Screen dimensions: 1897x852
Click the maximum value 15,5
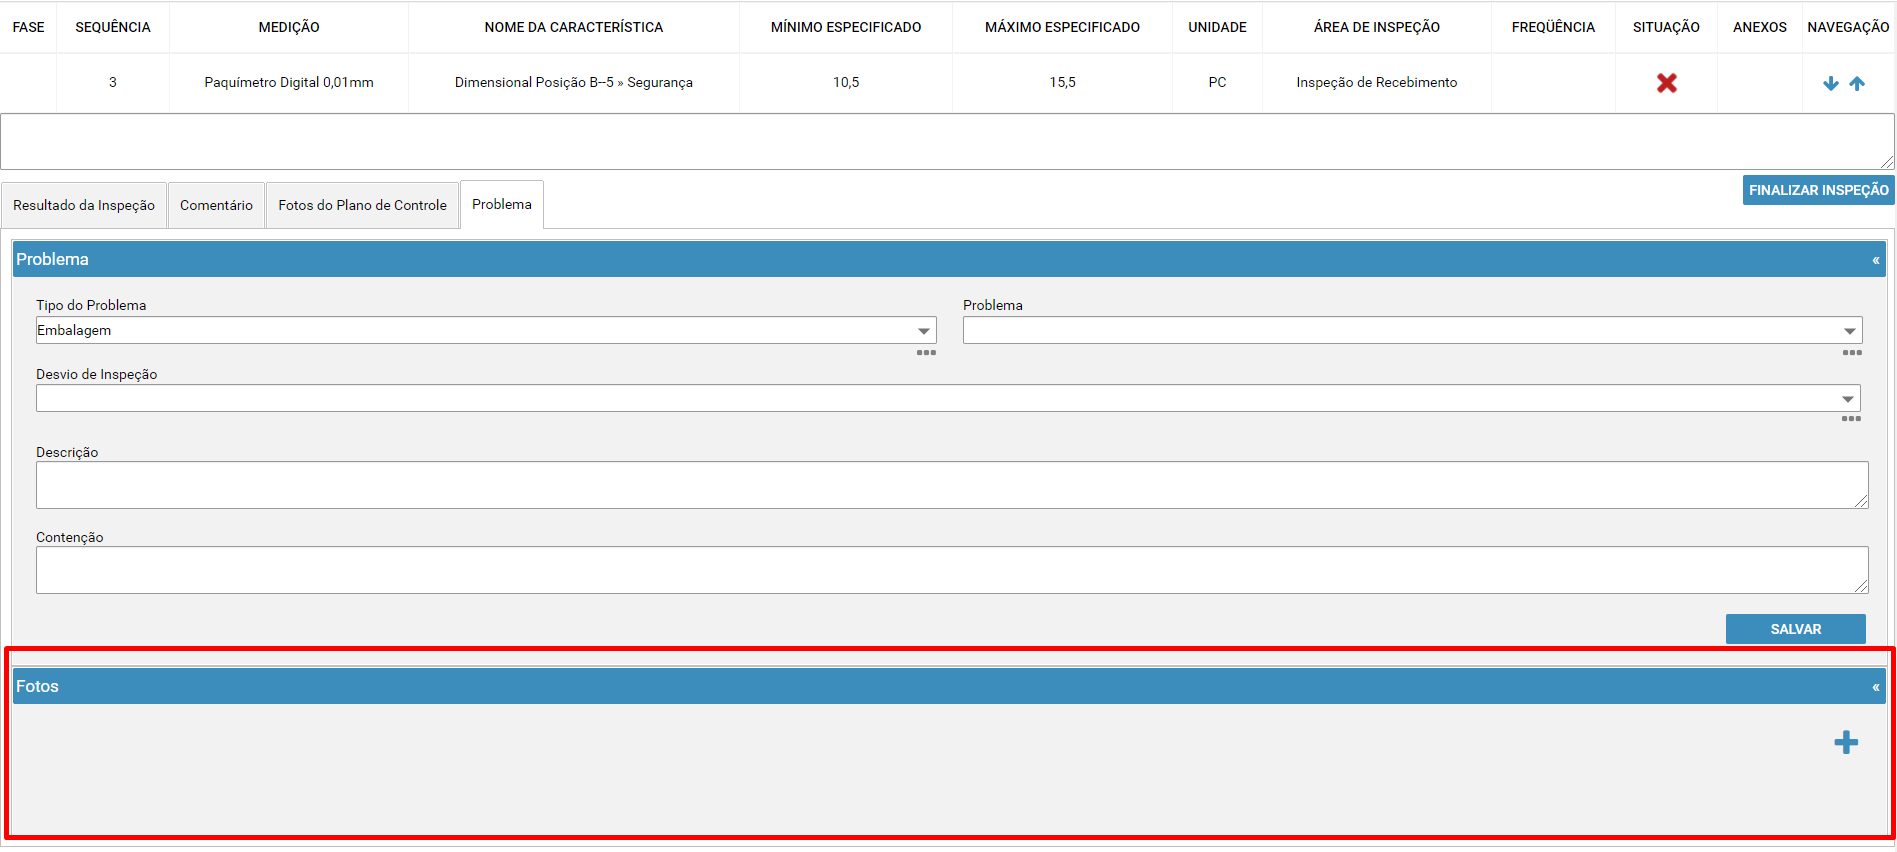click(x=1062, y=82)
